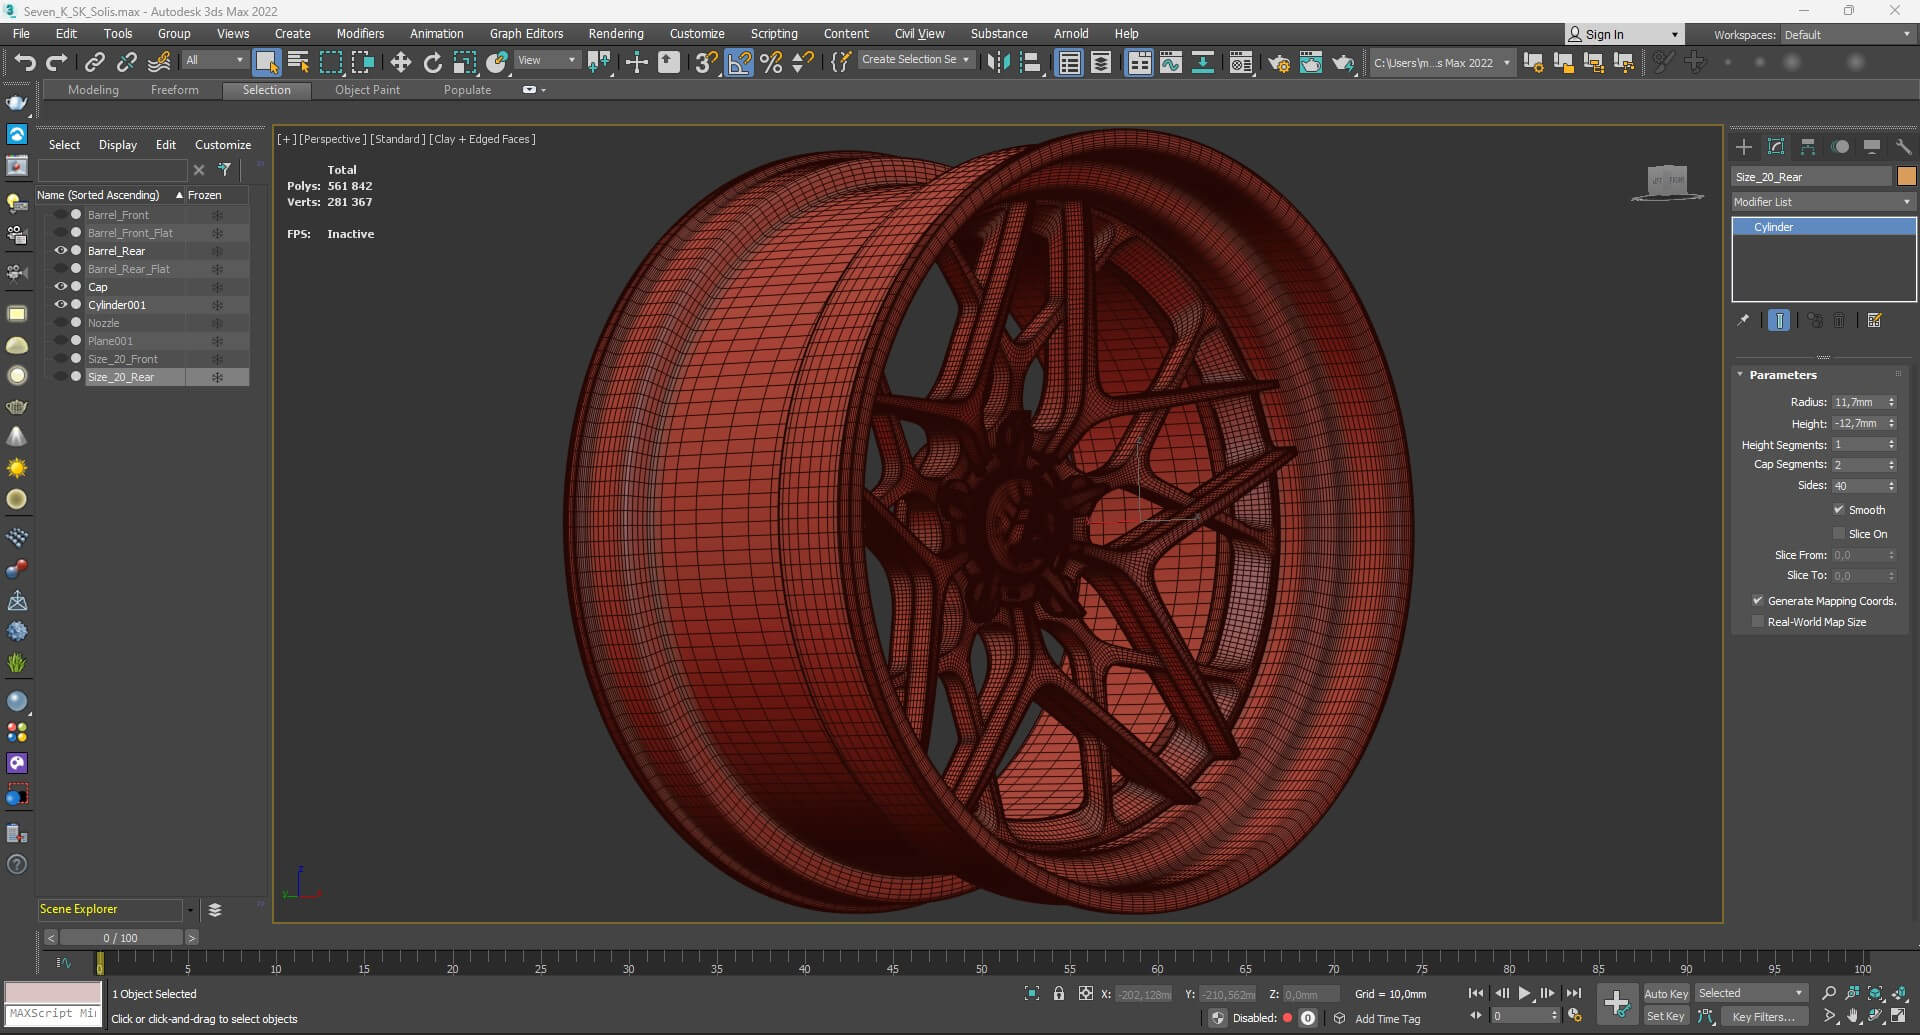The image size is (1920, 1035).
Task: Open the Hierarchy panel icon
Action: tap(1808, 147)
